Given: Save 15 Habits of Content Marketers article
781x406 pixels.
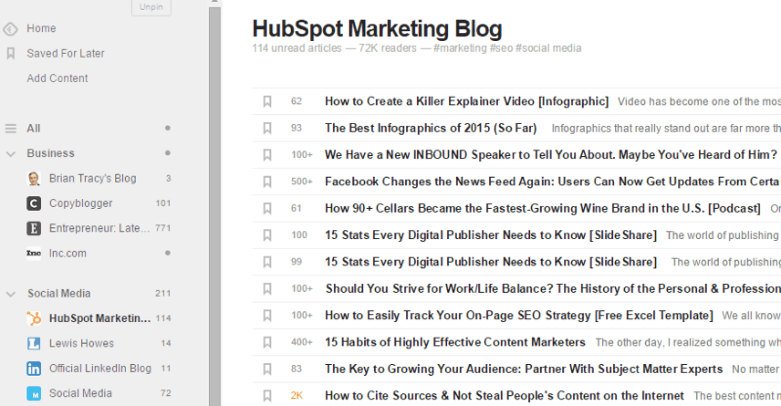Looking at the screenshot, I should click(267, 342).
